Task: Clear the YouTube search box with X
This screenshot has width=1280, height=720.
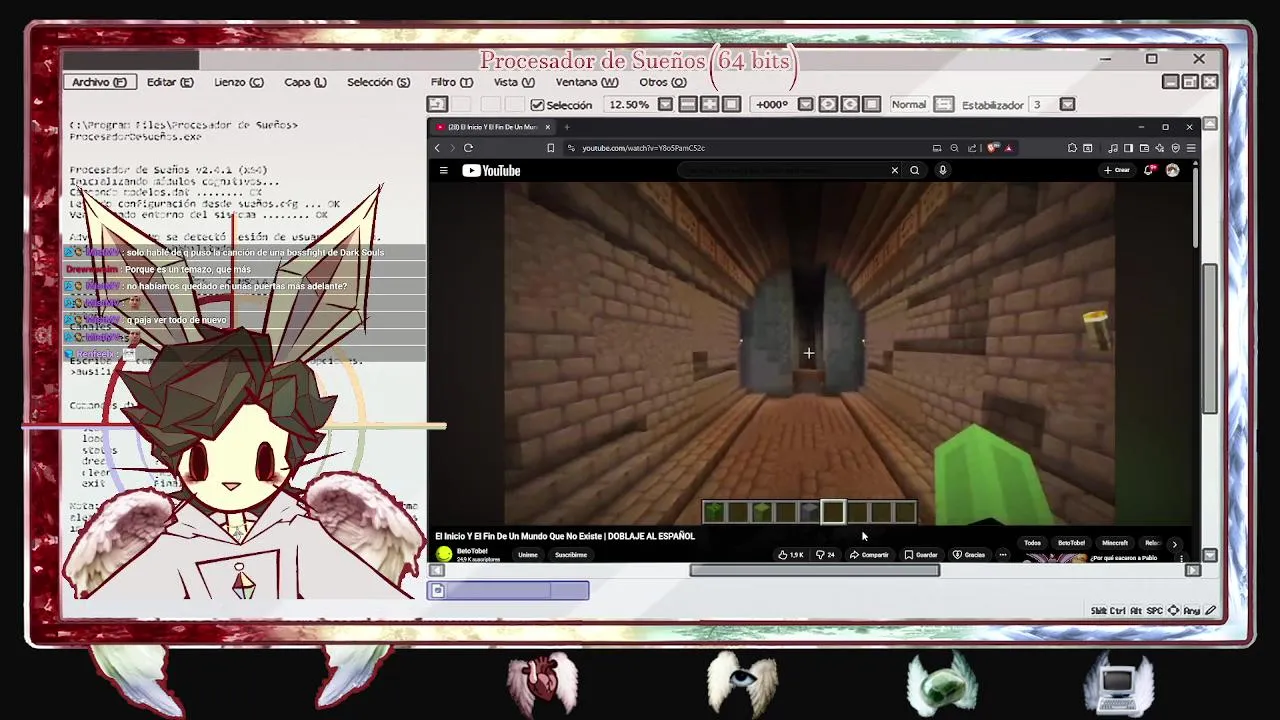Action: click(895, 171)
